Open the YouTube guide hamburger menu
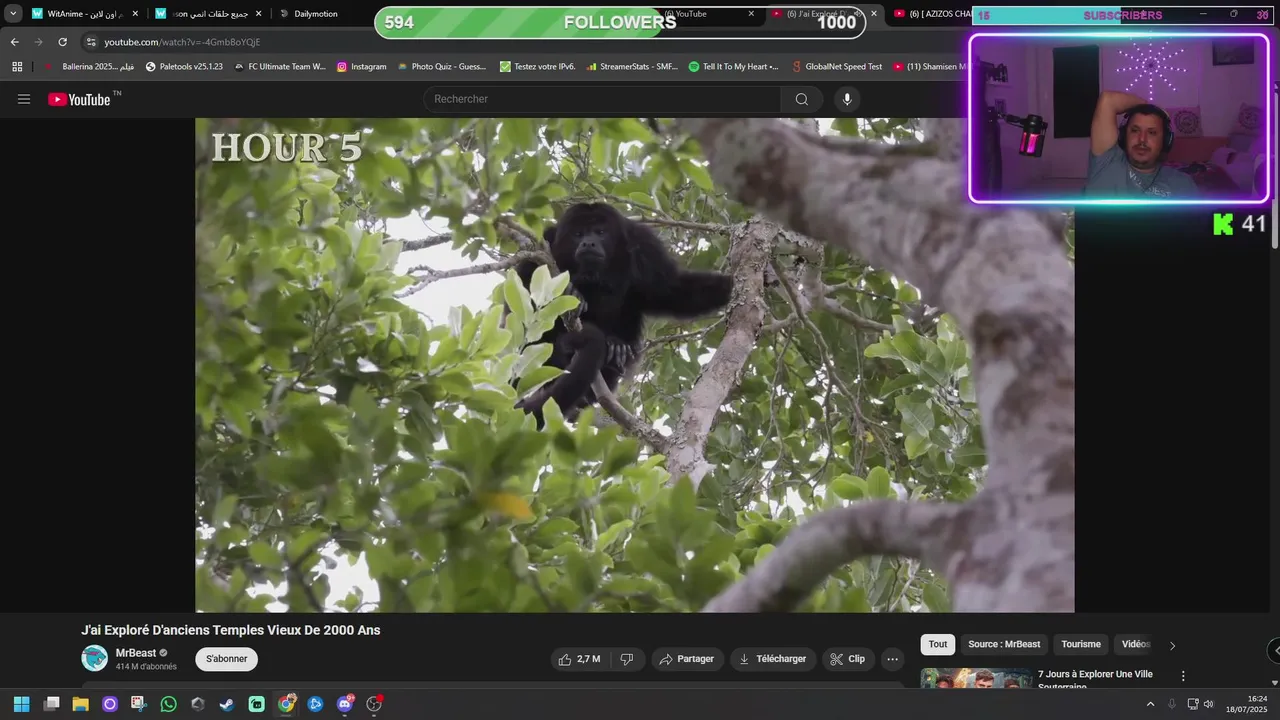 (x=24, y=99)
